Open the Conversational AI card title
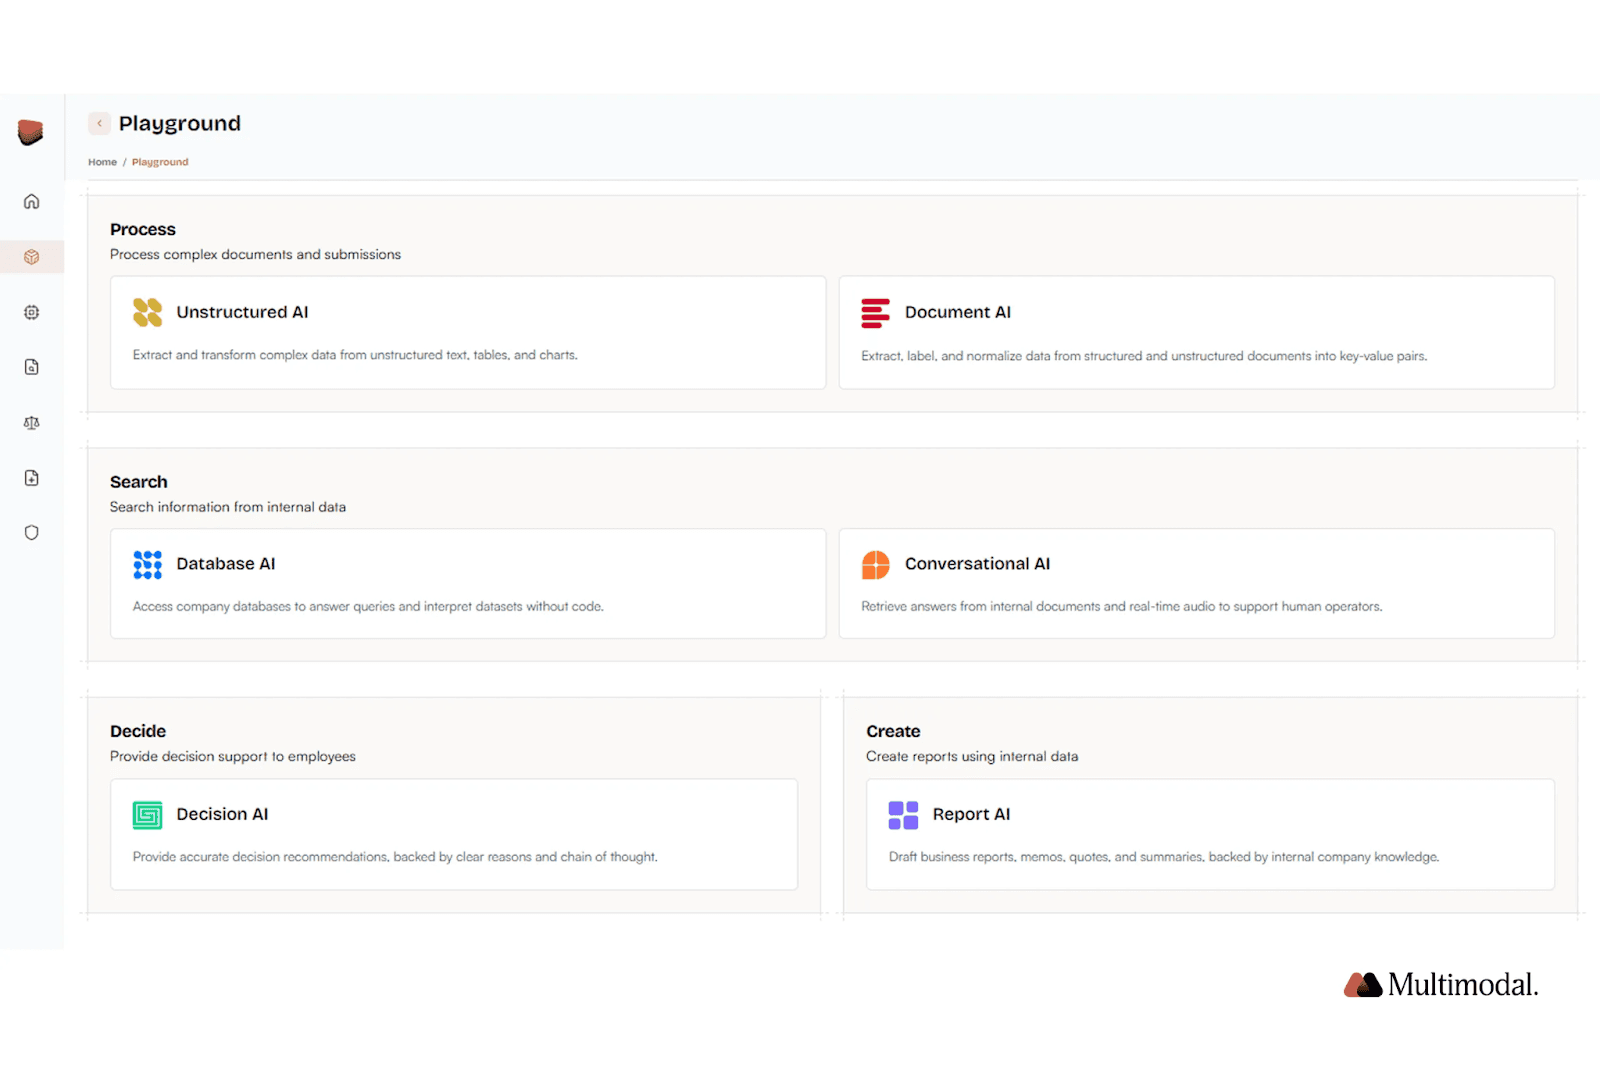The width and height of the screenshot is (1600, 1066). coord(978,564)
